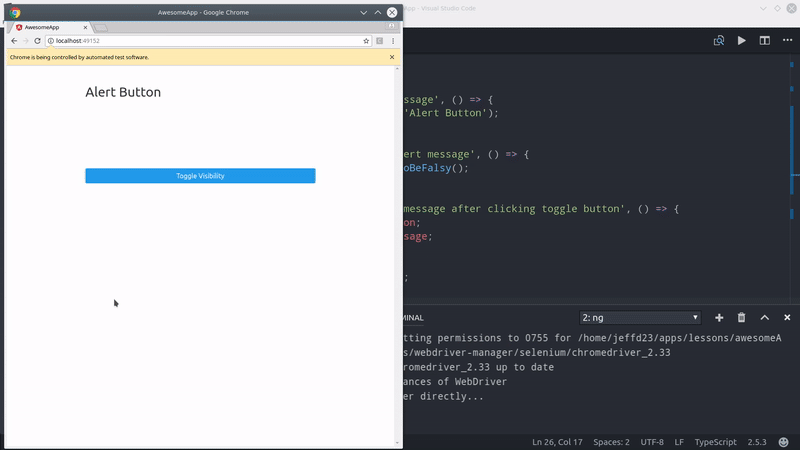Bookmark this page with the star icon
This screenshot has width=800, height=450.
point(366,41)
